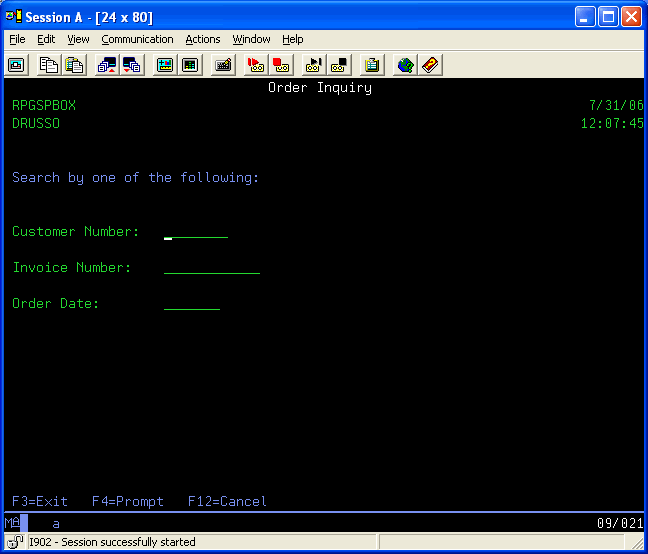Click the Paste toolbar icon

(x=74, y=65)
